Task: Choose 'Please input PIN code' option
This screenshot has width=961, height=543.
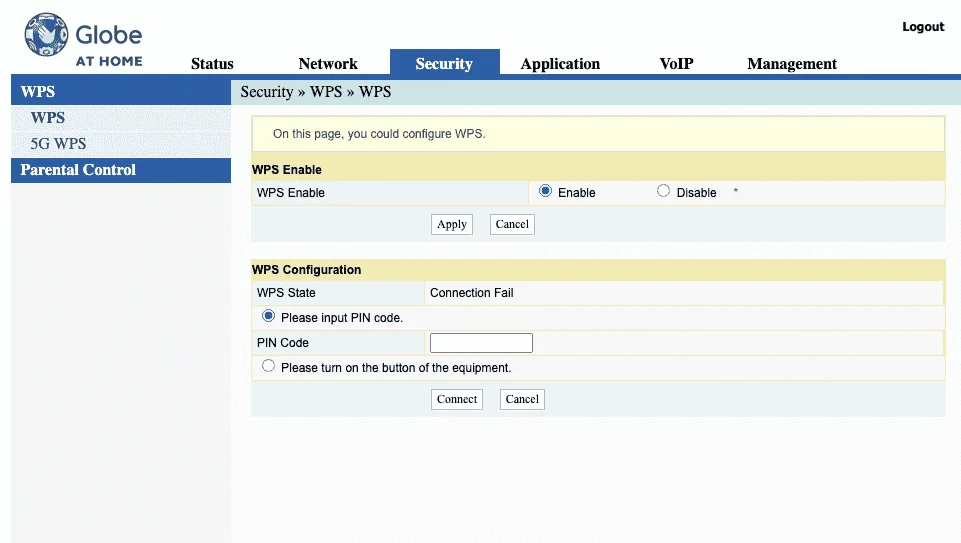Action: 268,316
